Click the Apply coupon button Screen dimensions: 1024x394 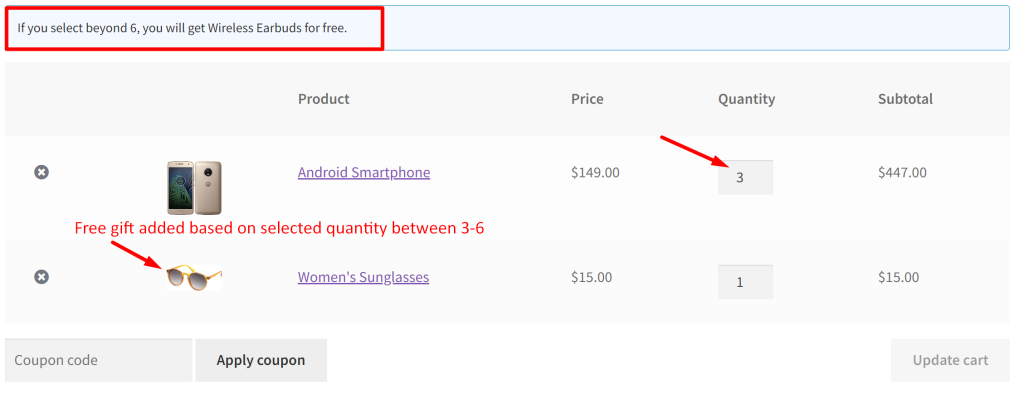[261, 360]
